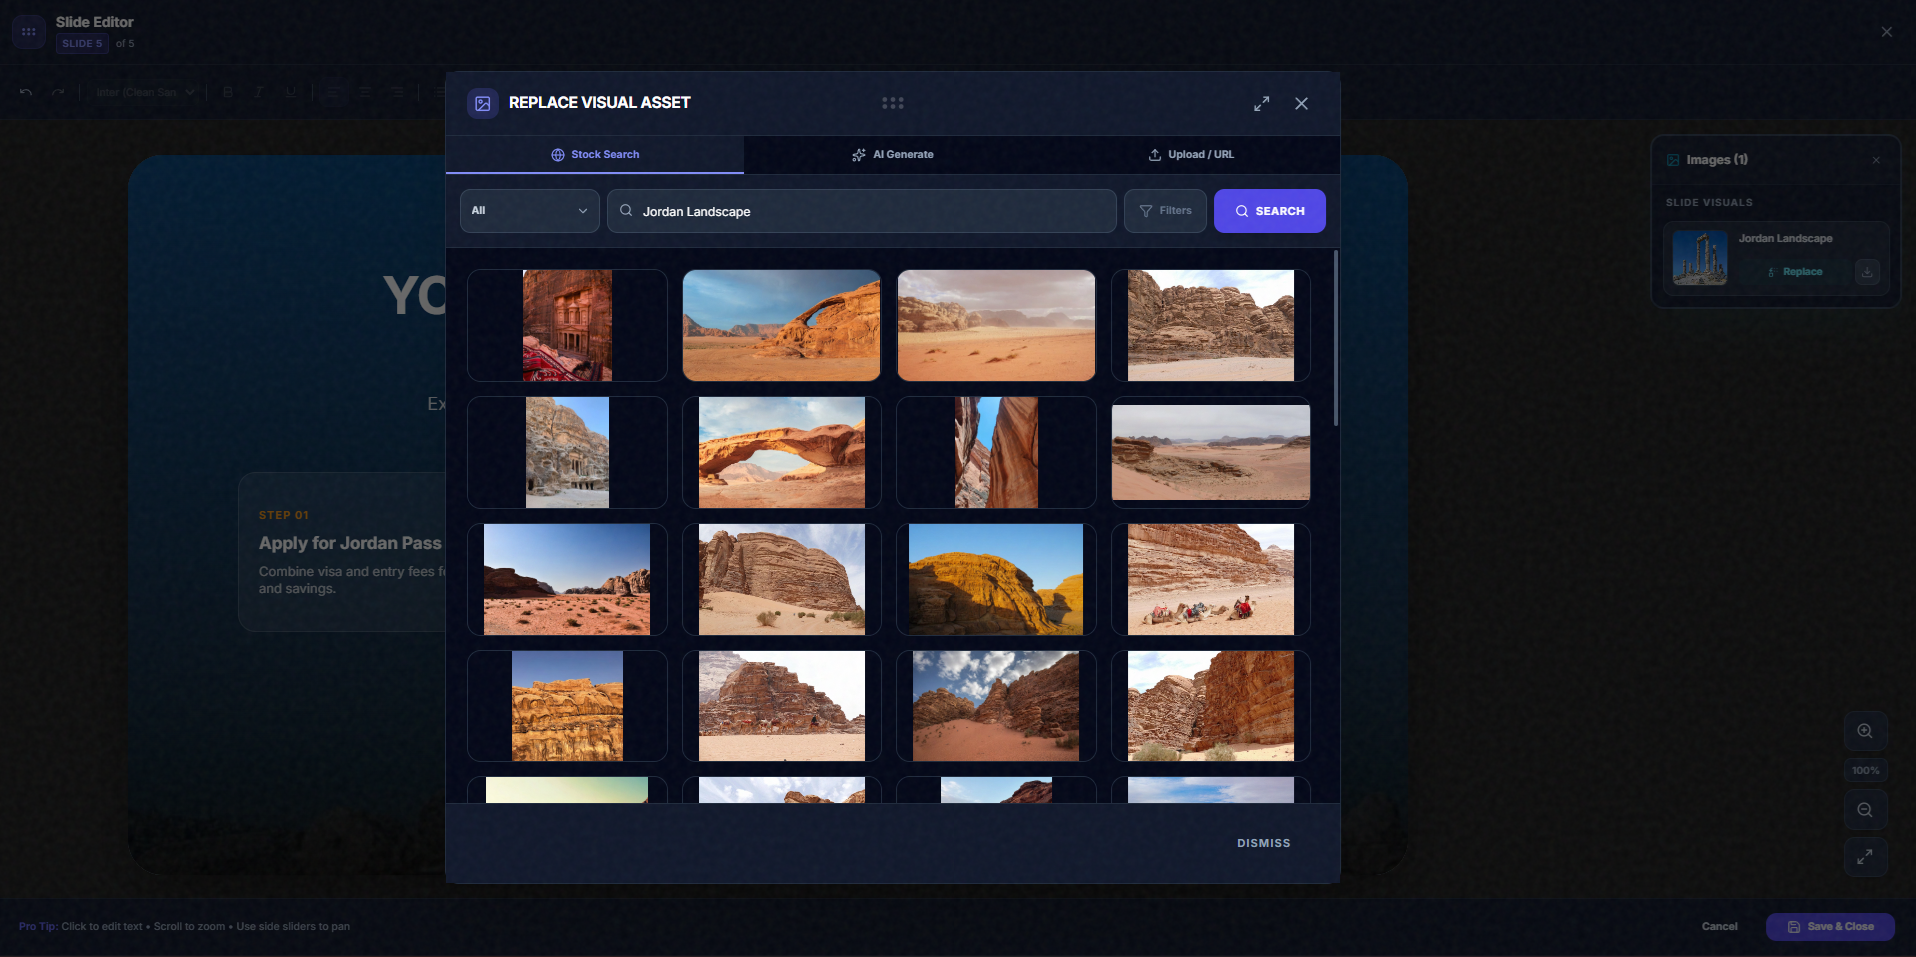Pick the red cliff wall photo in fourth row

[1211, 706]
